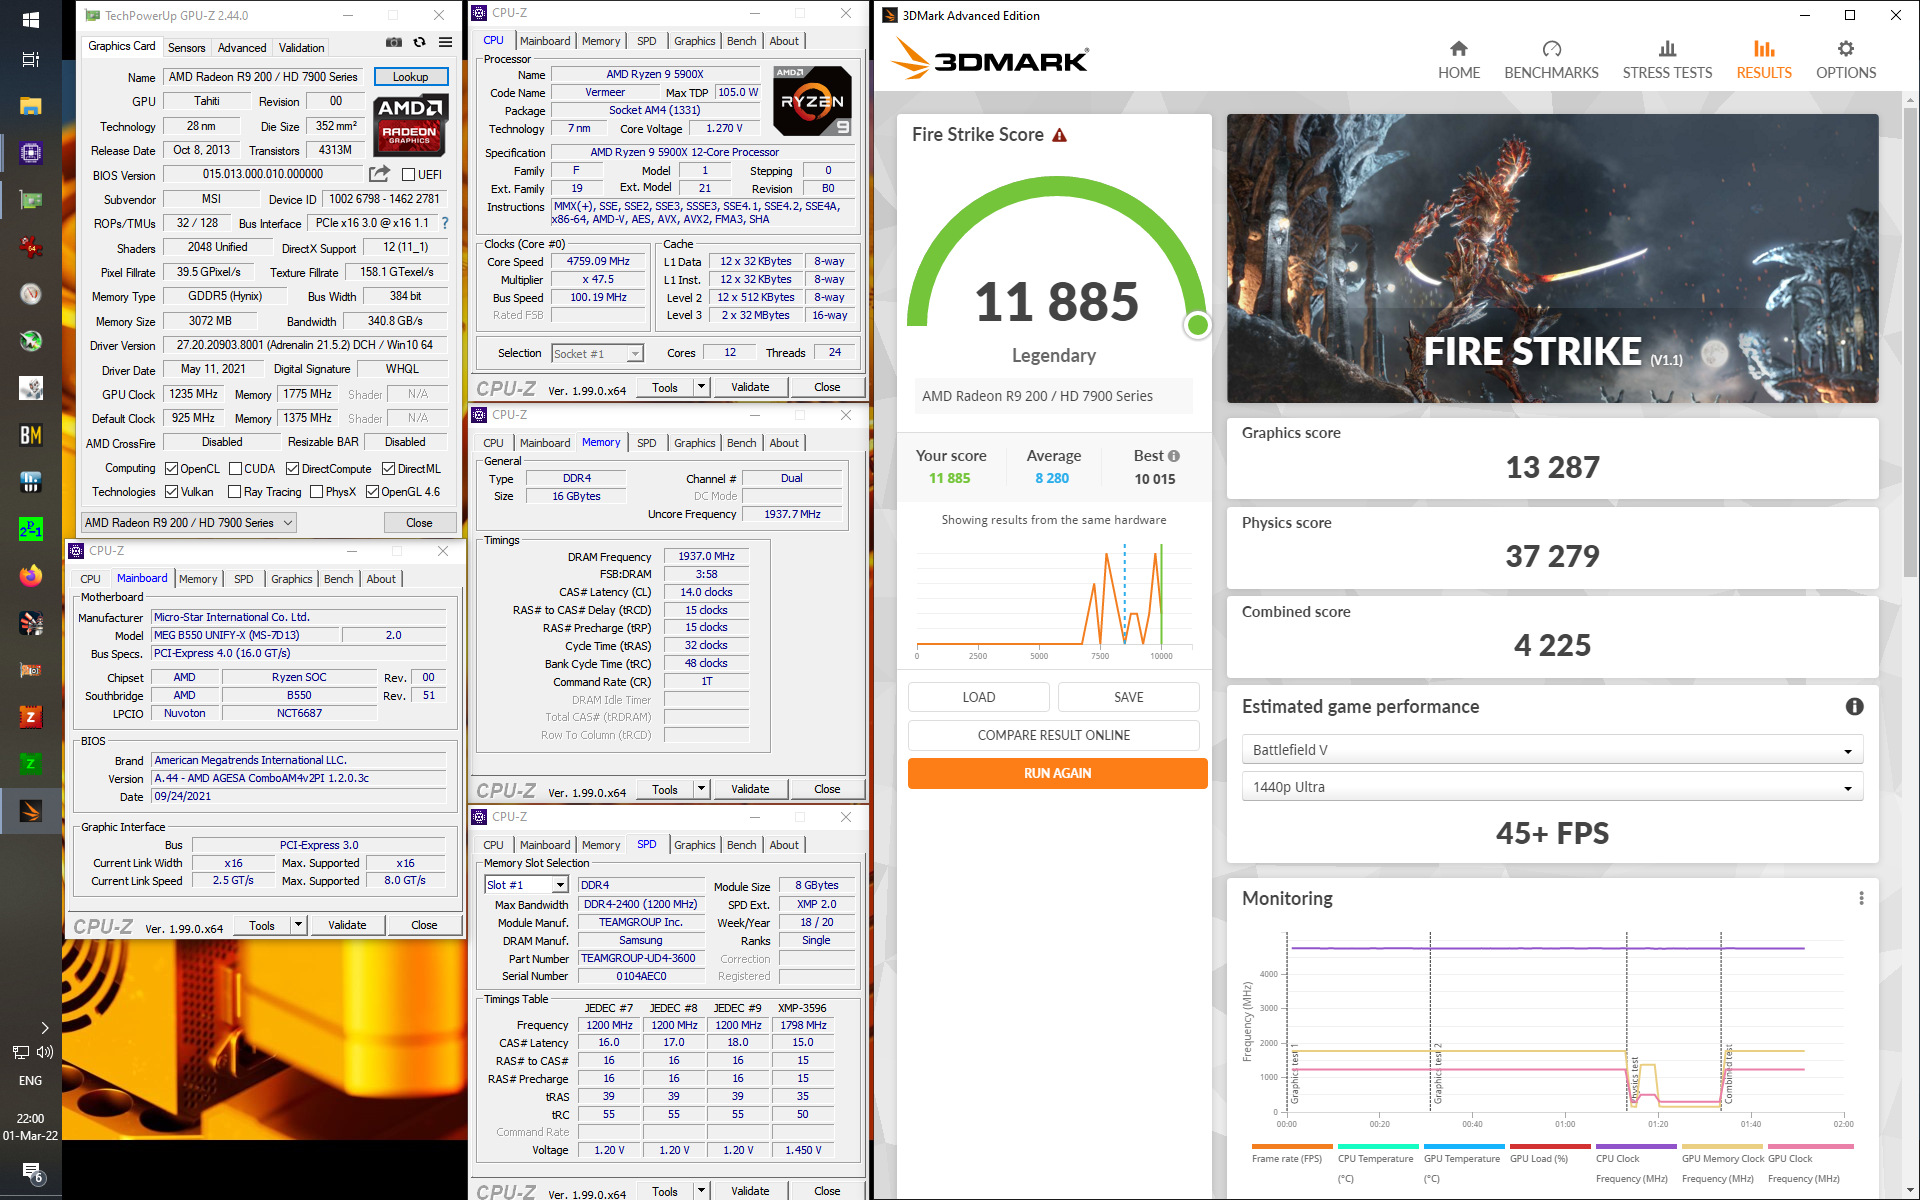This screenshot has height=1200, width=1920.
Task: Take a GPU-Z screenshot with camera icon
Action: click(x=394, y=42)
